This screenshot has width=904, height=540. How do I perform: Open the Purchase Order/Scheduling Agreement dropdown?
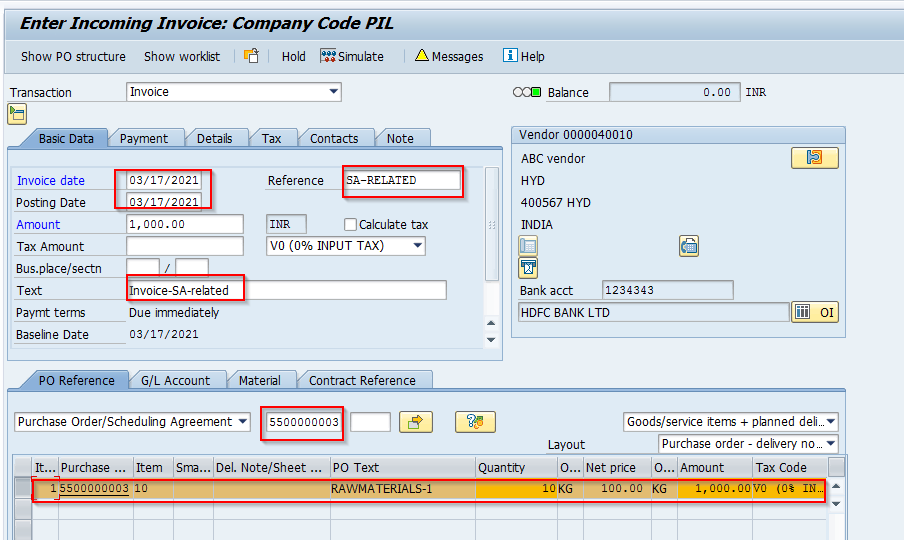243,422
